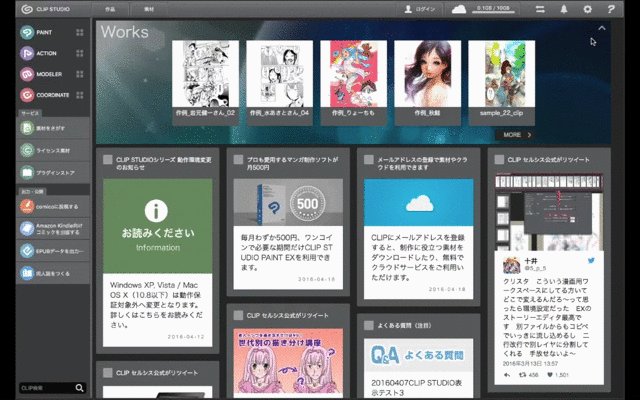Open the 作例_りょーちも work thumbnail

point(353,74)
